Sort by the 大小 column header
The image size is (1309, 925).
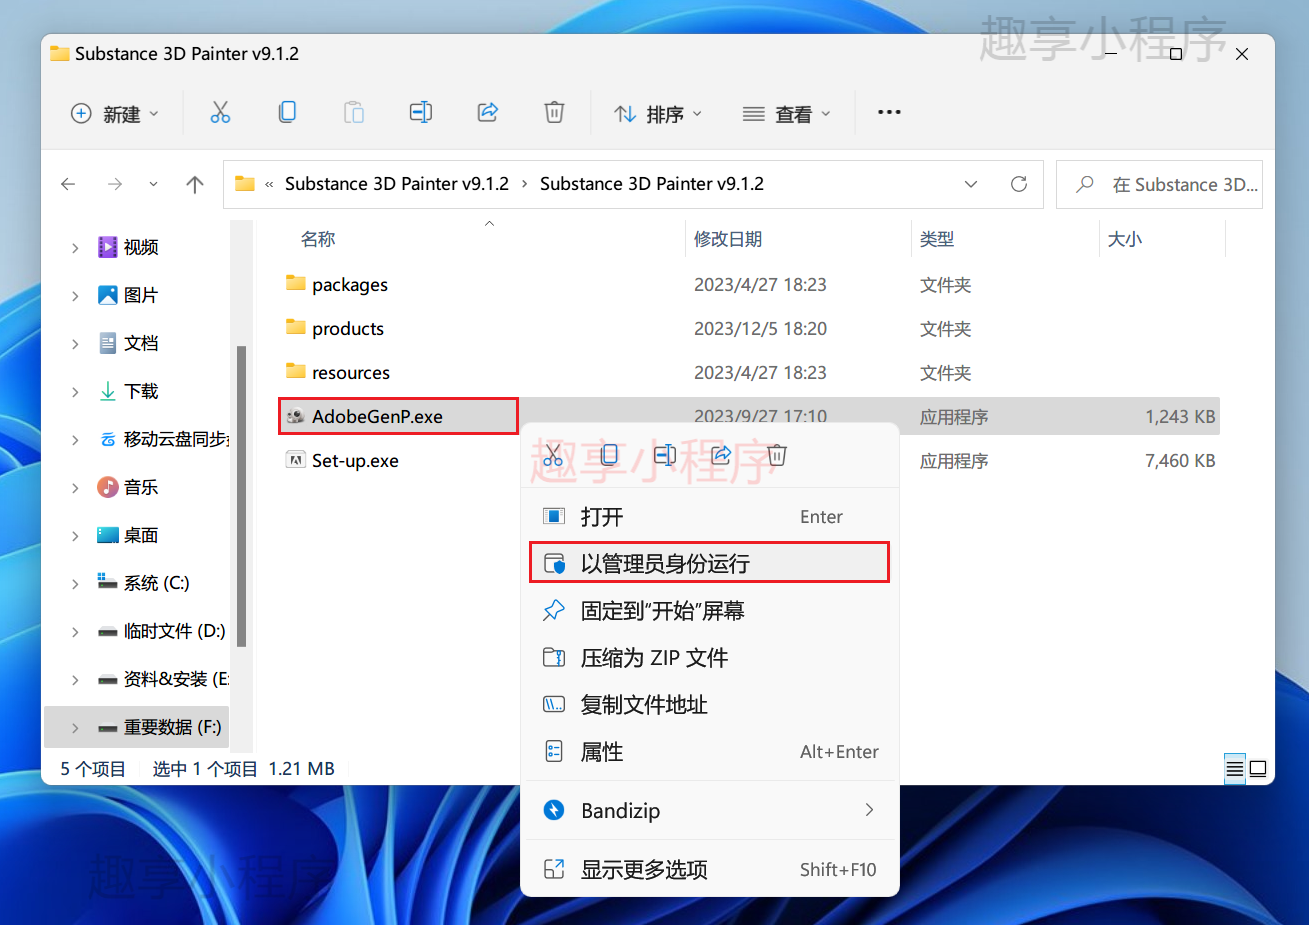point(1125,239)
